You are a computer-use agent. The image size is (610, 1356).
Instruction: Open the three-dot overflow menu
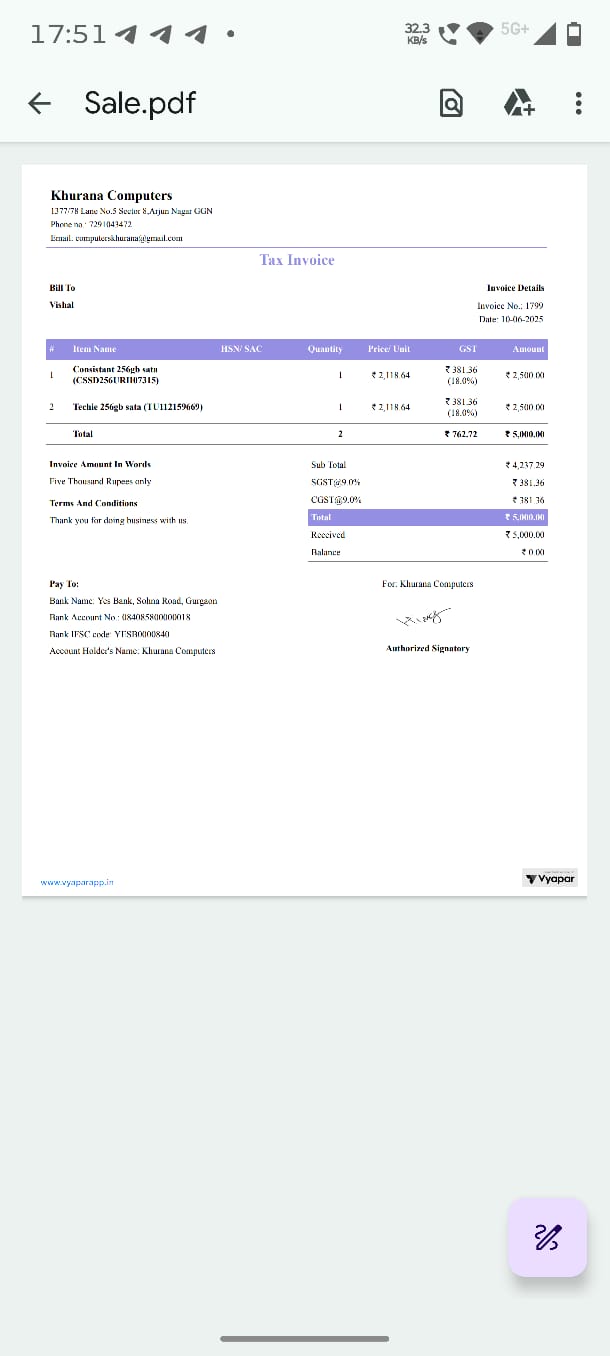click(578, 103)
